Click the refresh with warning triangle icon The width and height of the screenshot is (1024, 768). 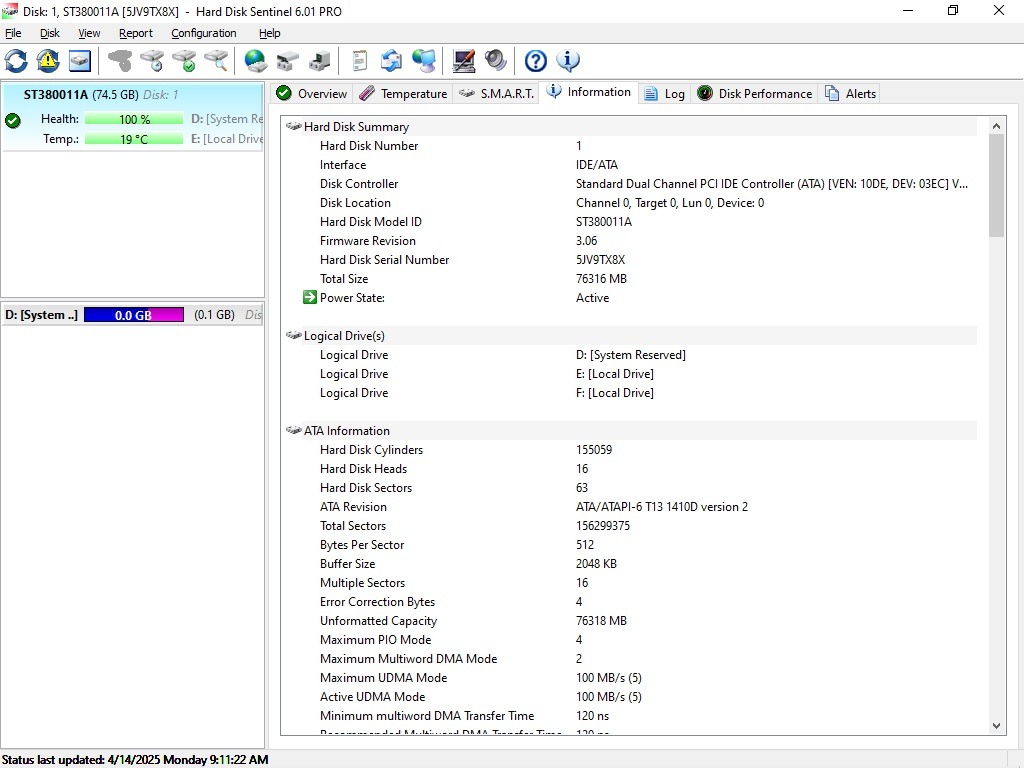point(48,61)
